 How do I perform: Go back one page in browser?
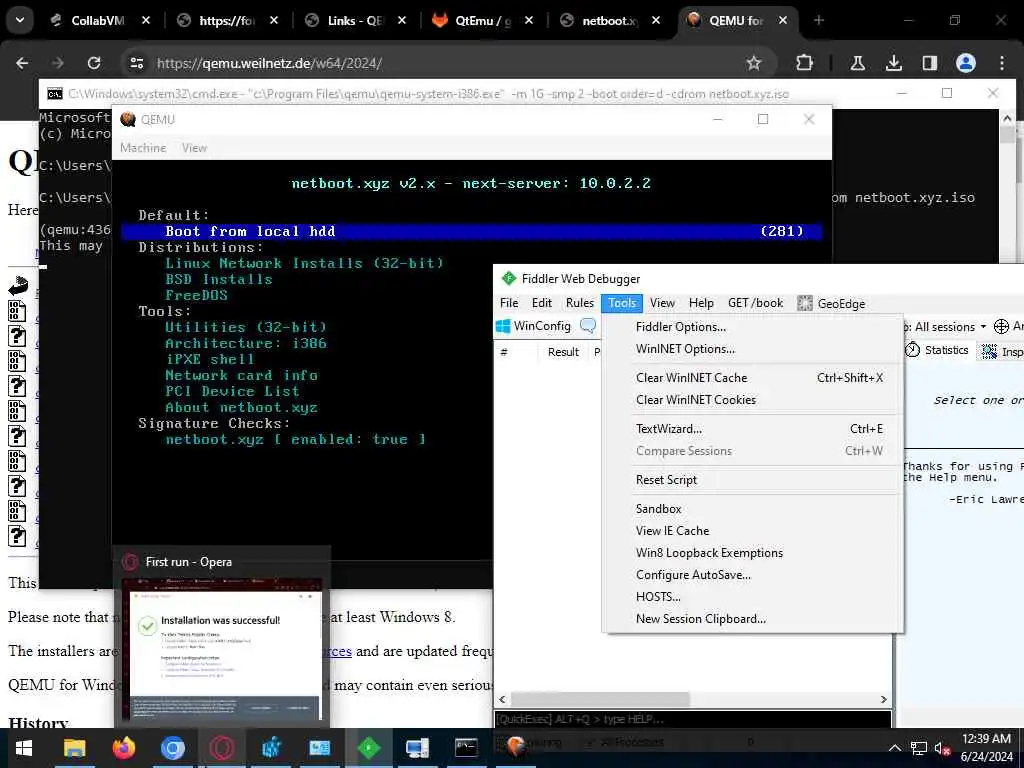[22, 63]
